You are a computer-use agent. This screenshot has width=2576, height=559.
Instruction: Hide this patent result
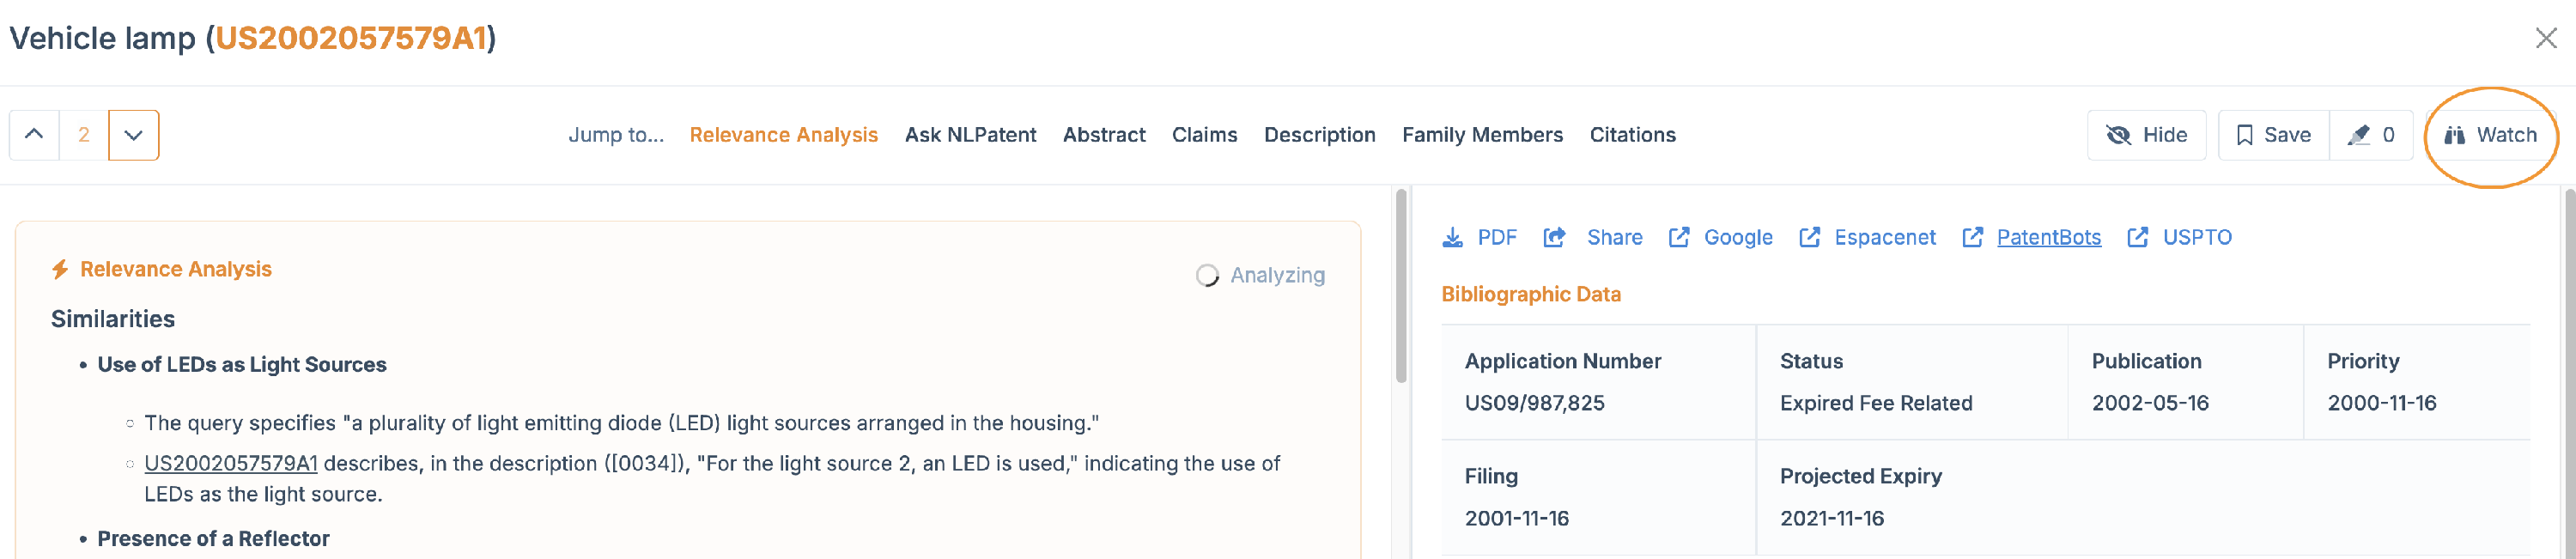tap(2146, 135)
